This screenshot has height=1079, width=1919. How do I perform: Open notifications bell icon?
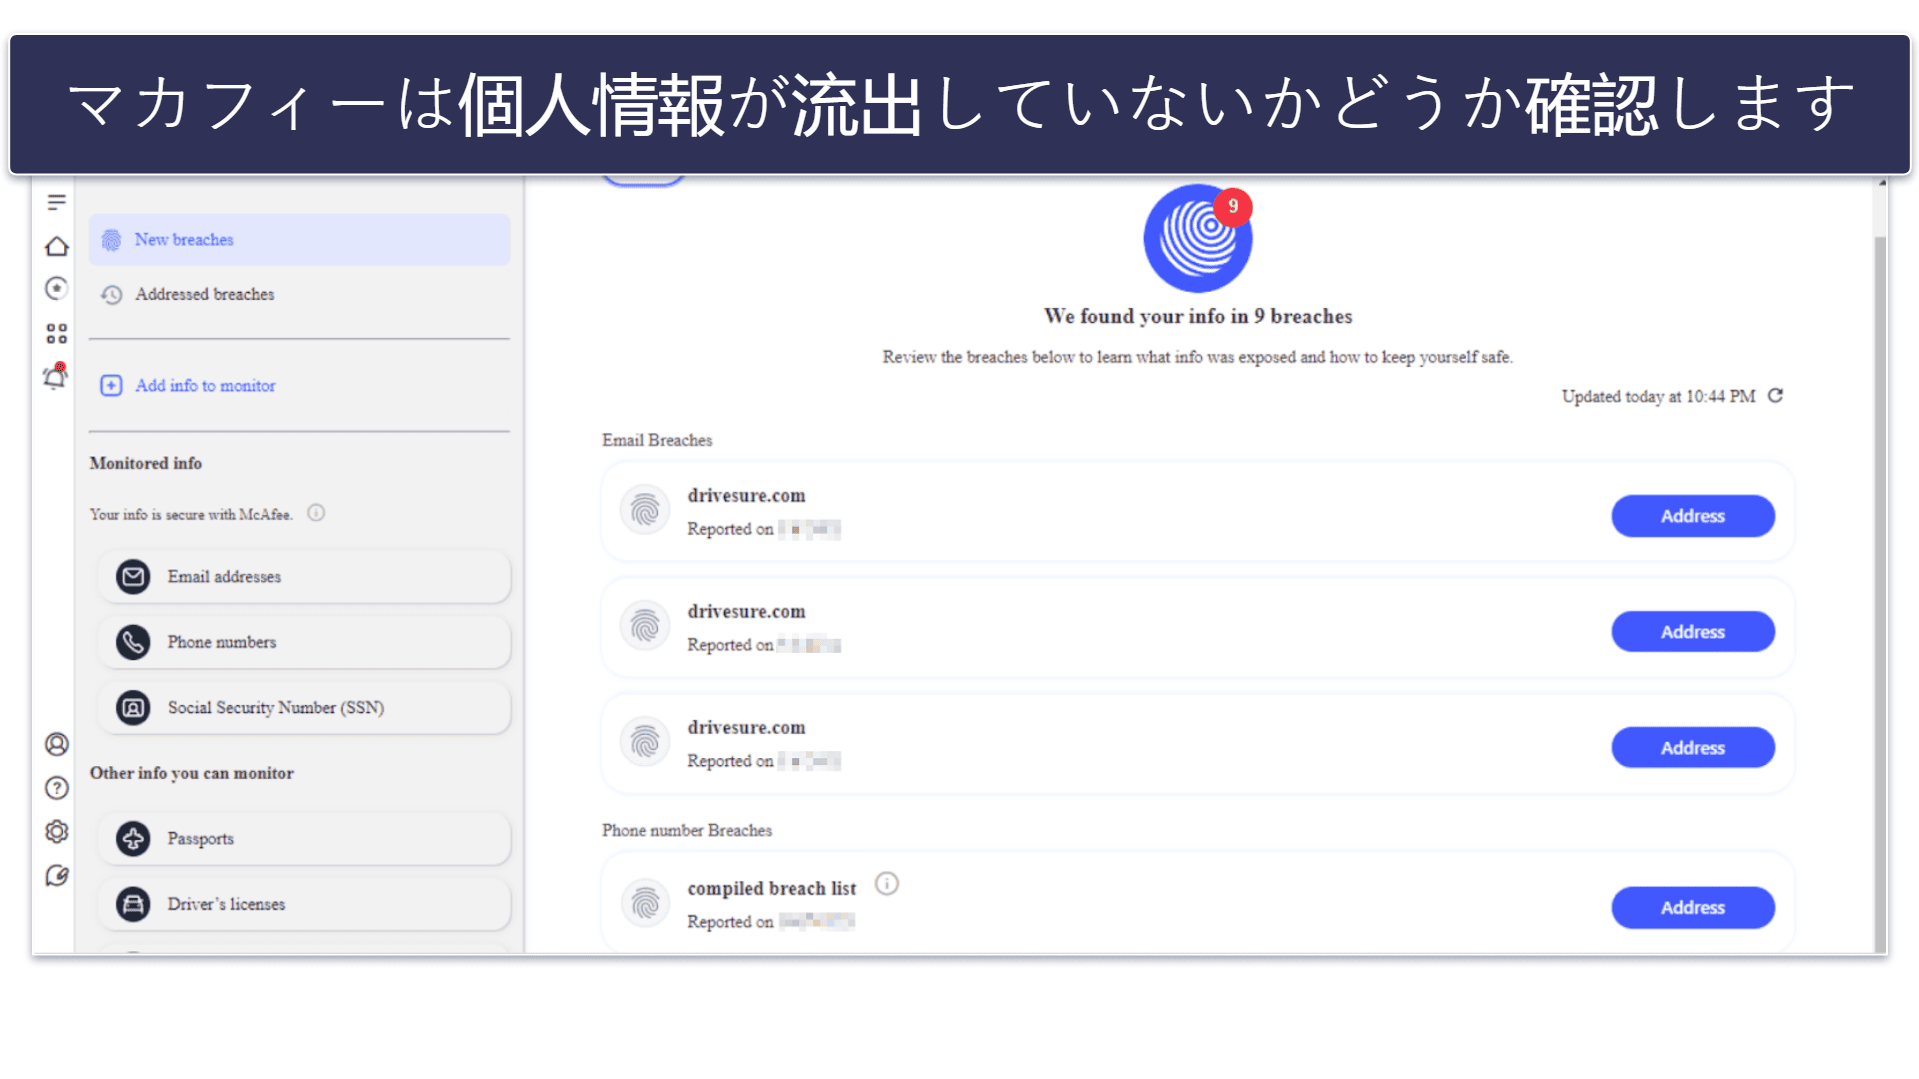click(56, 376)
